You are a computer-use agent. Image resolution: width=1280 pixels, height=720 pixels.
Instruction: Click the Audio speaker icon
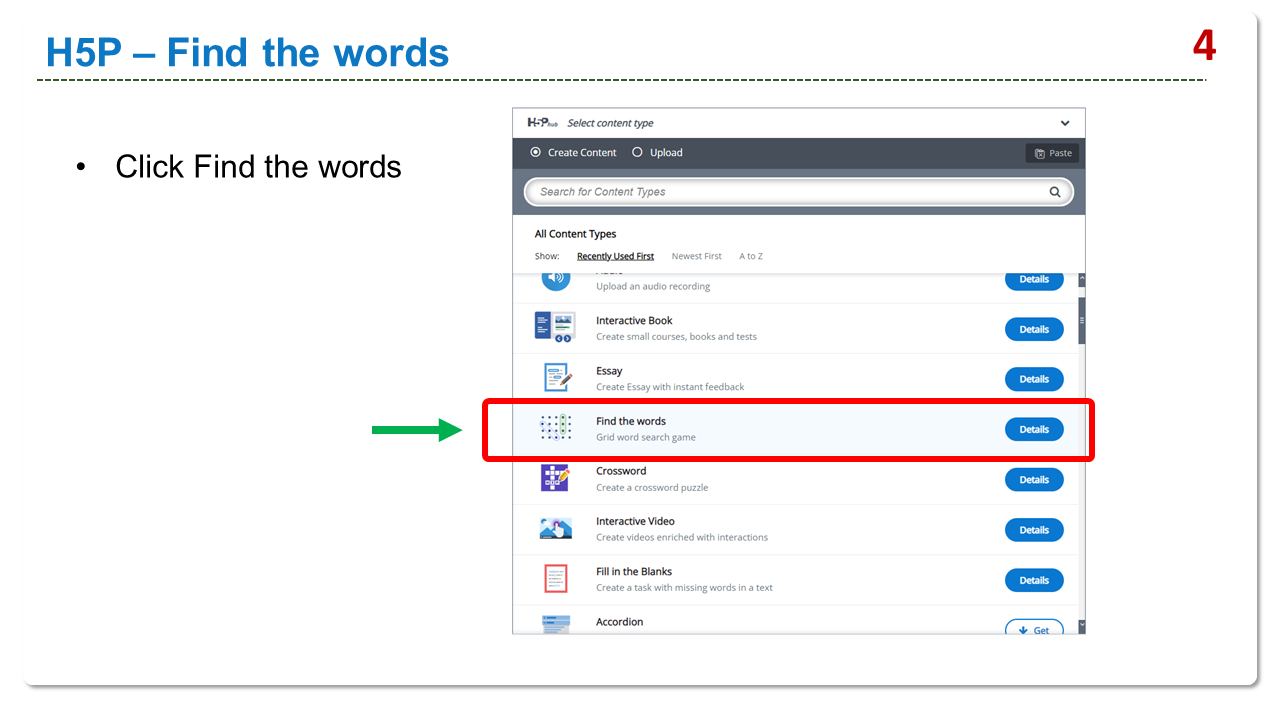coord(555,279)
